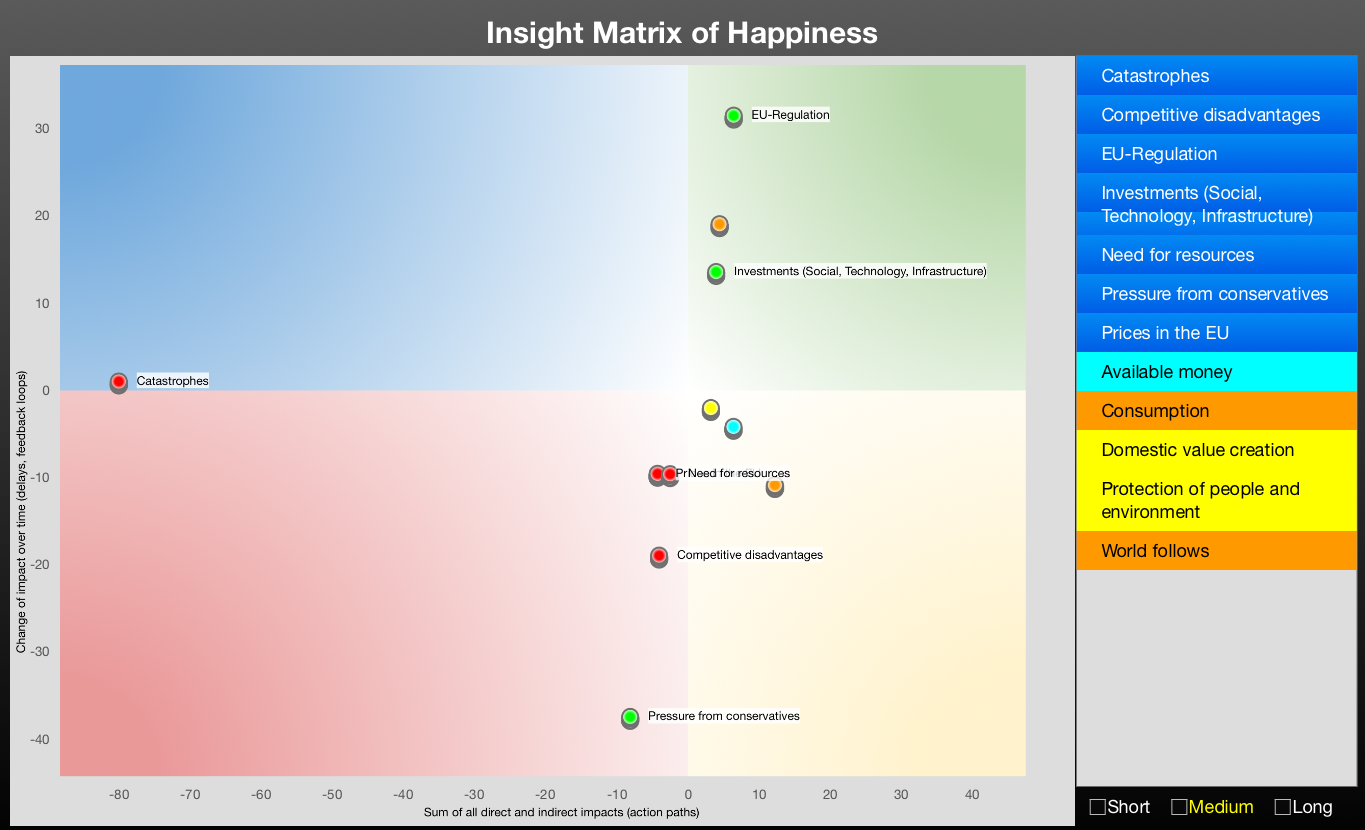Check the Long time horizon checkbox
The height and width of the screenshot is (830, 1365).
point(1283,807)
